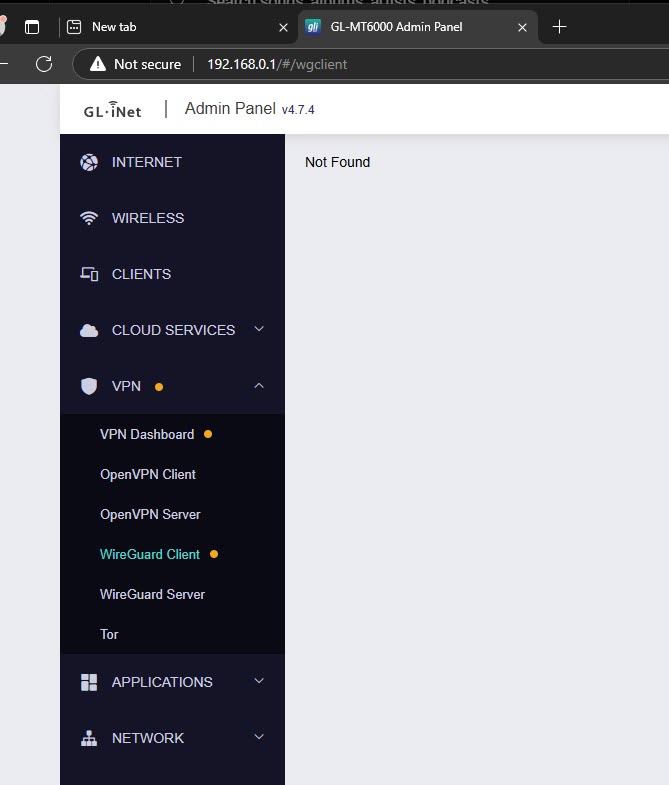Open the VPN Dashboard page
Screen dimensions: 669x785
click(x=147, y=434)
